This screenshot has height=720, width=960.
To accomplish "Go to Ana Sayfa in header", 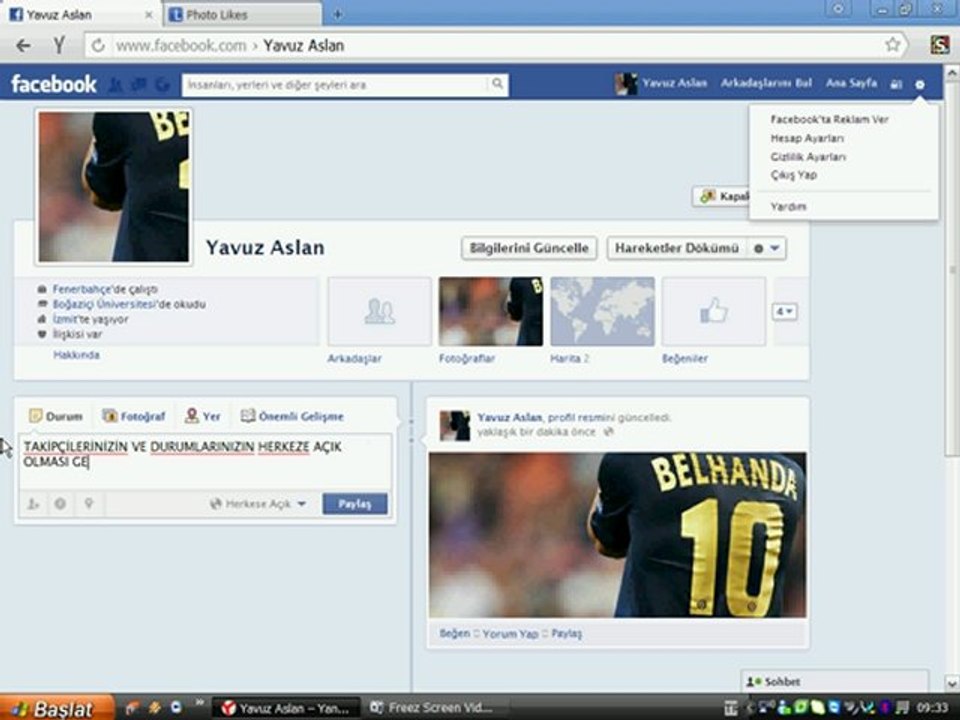I will coord(851,83).
